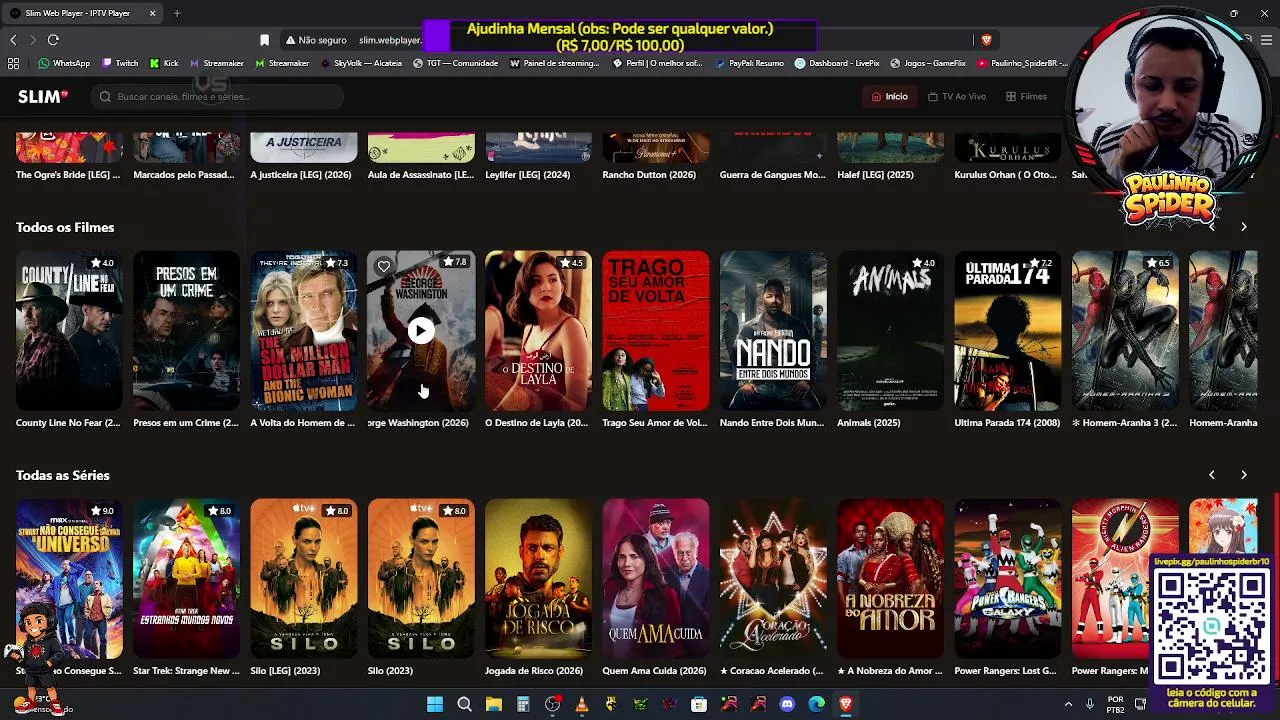
Task: Open the Coração Acelerado poster
Action: pyautogui.click(x=773, y=579)
